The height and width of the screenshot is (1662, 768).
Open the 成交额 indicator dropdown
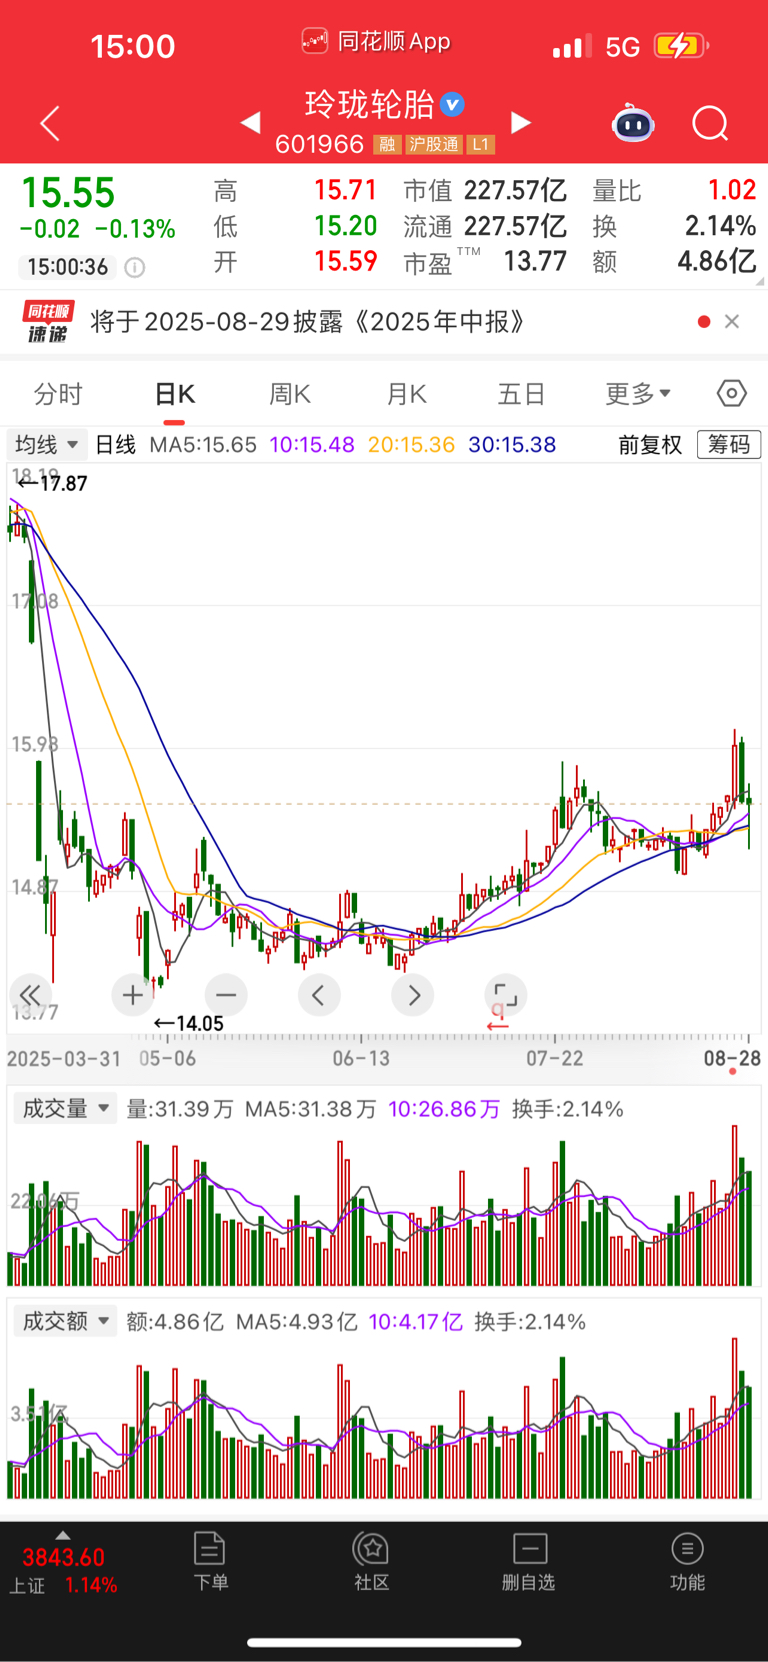tap(65, 1321)
